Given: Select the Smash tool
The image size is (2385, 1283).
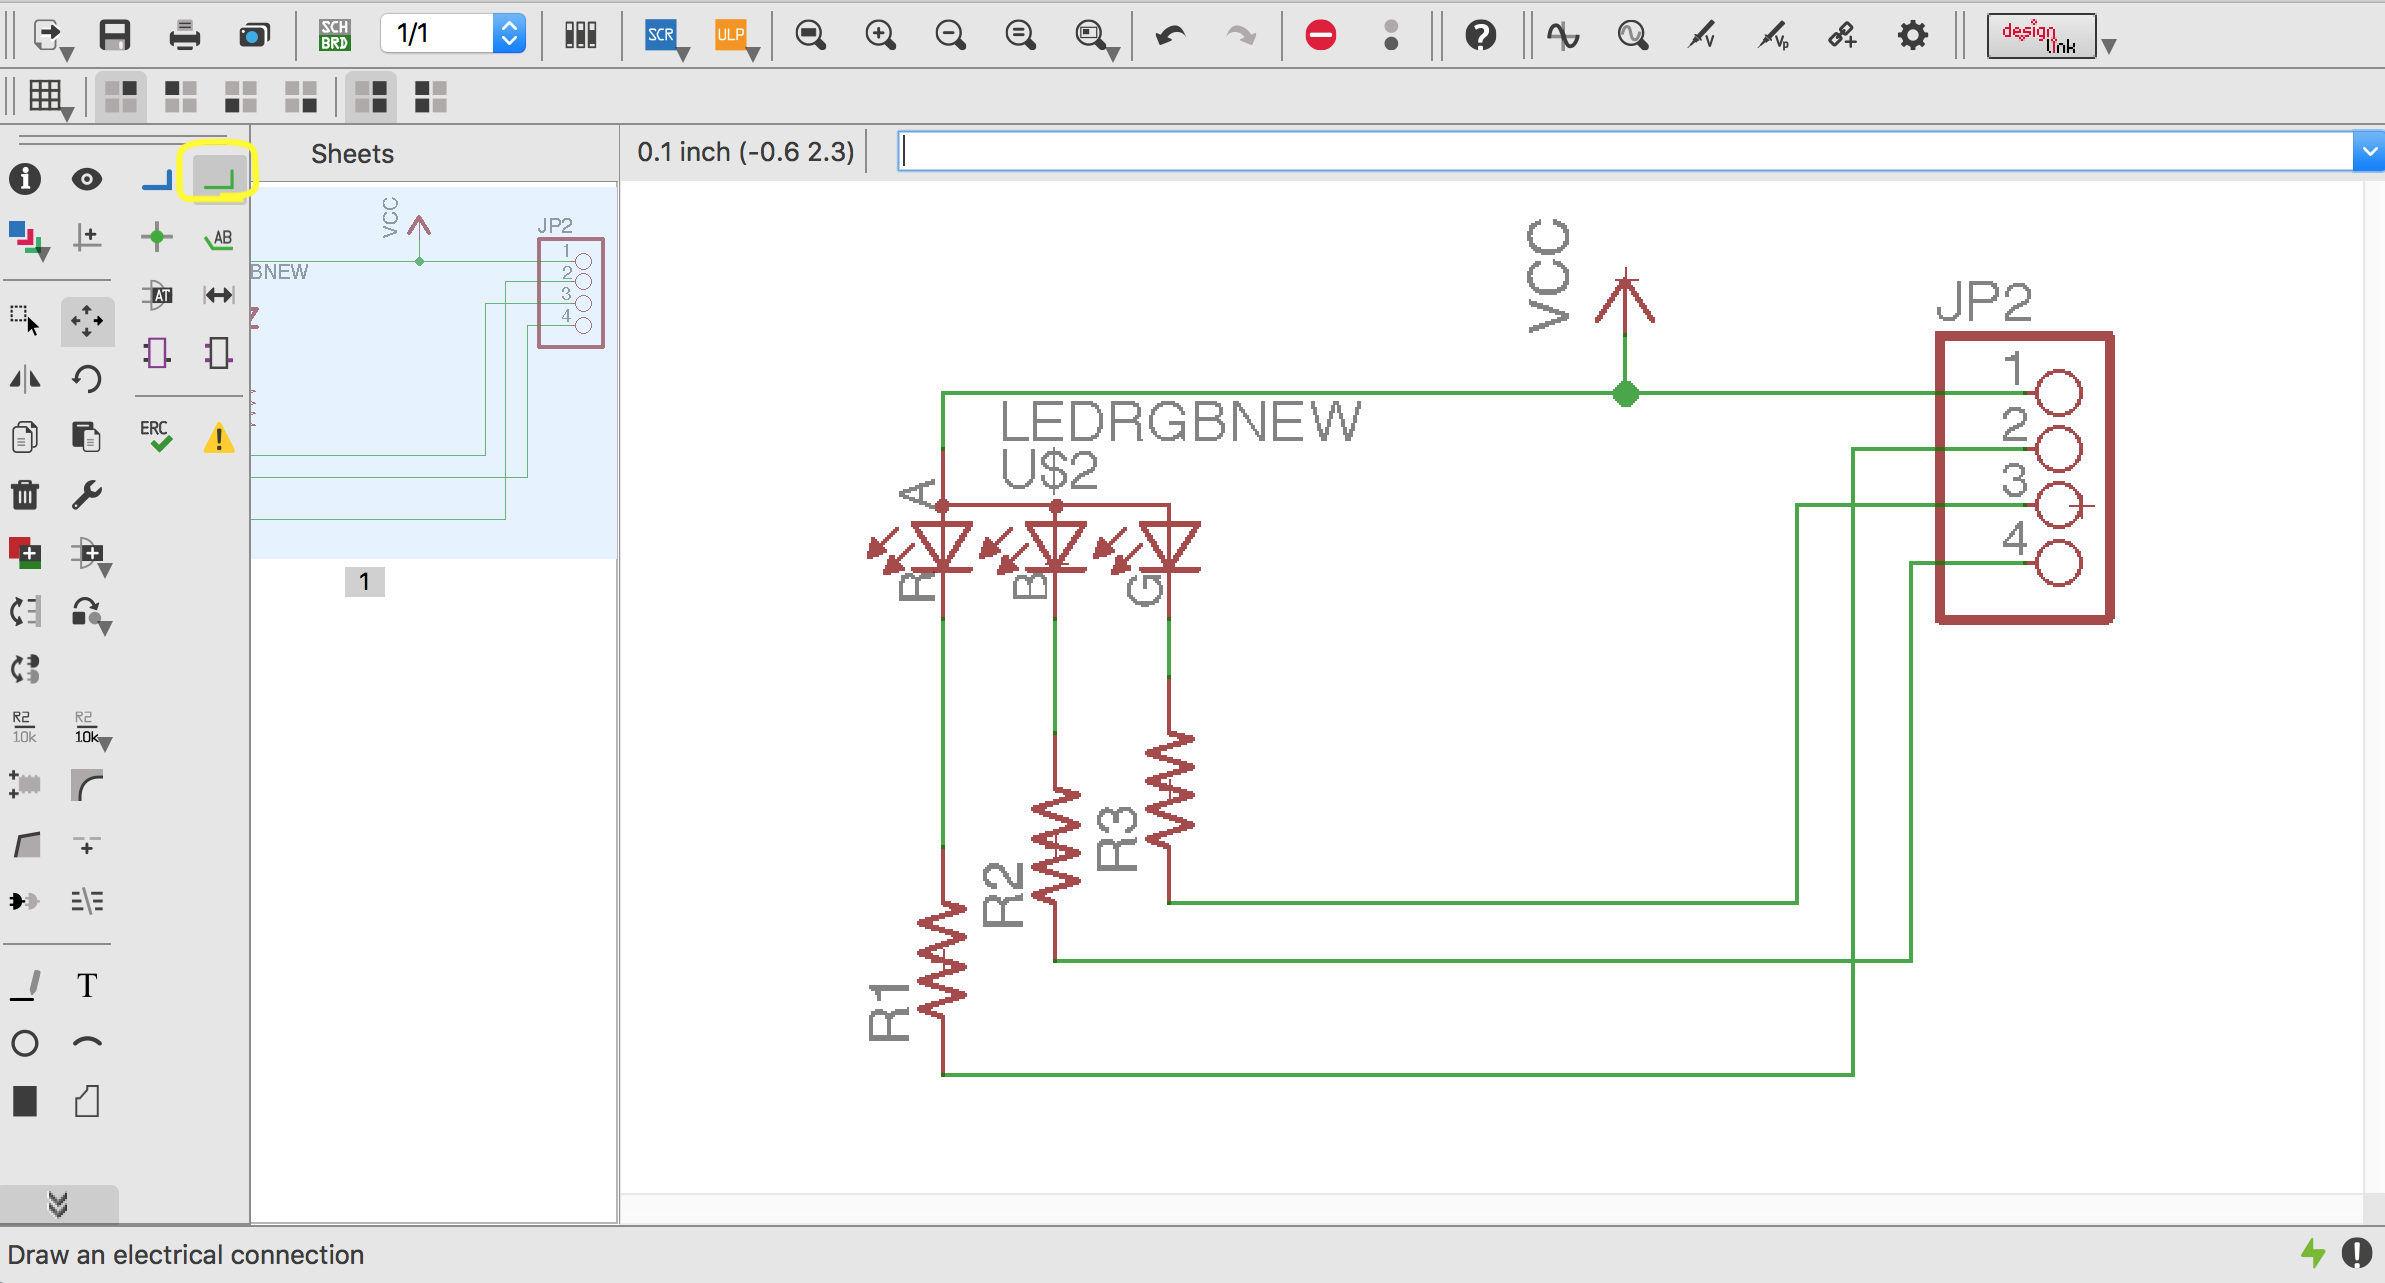Looking at the screenshot, I should click(25, 785).
